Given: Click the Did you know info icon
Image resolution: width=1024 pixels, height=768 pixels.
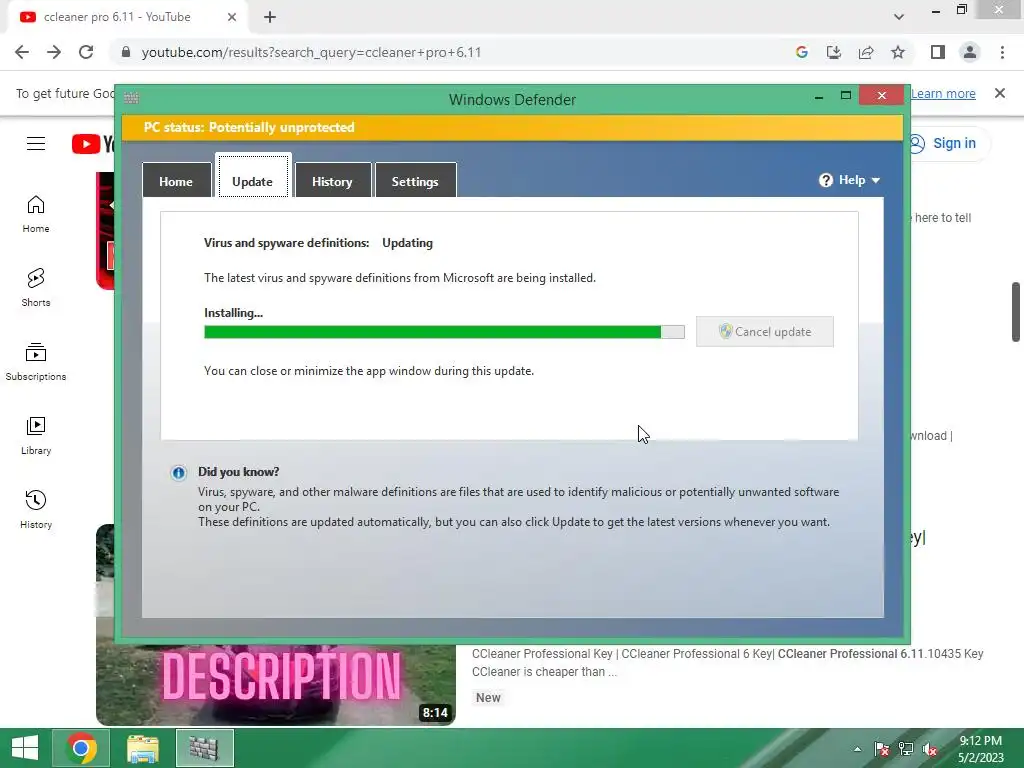Looking at the screenshot, I should coord(178,473).
